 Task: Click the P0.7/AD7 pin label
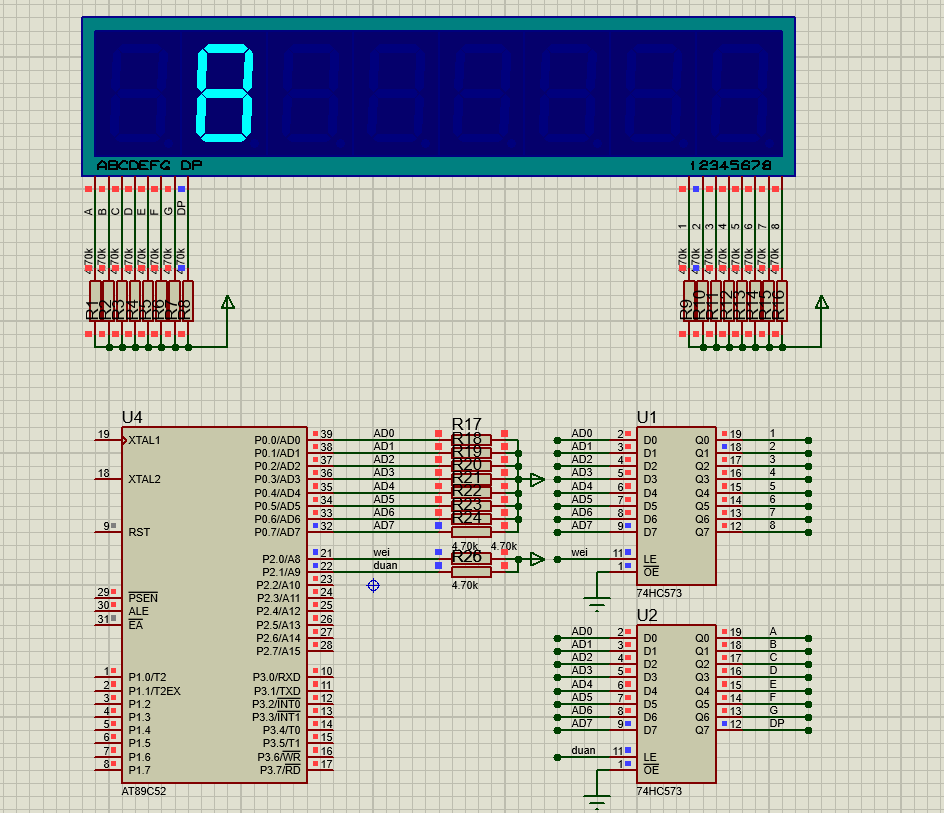[278, 532]
